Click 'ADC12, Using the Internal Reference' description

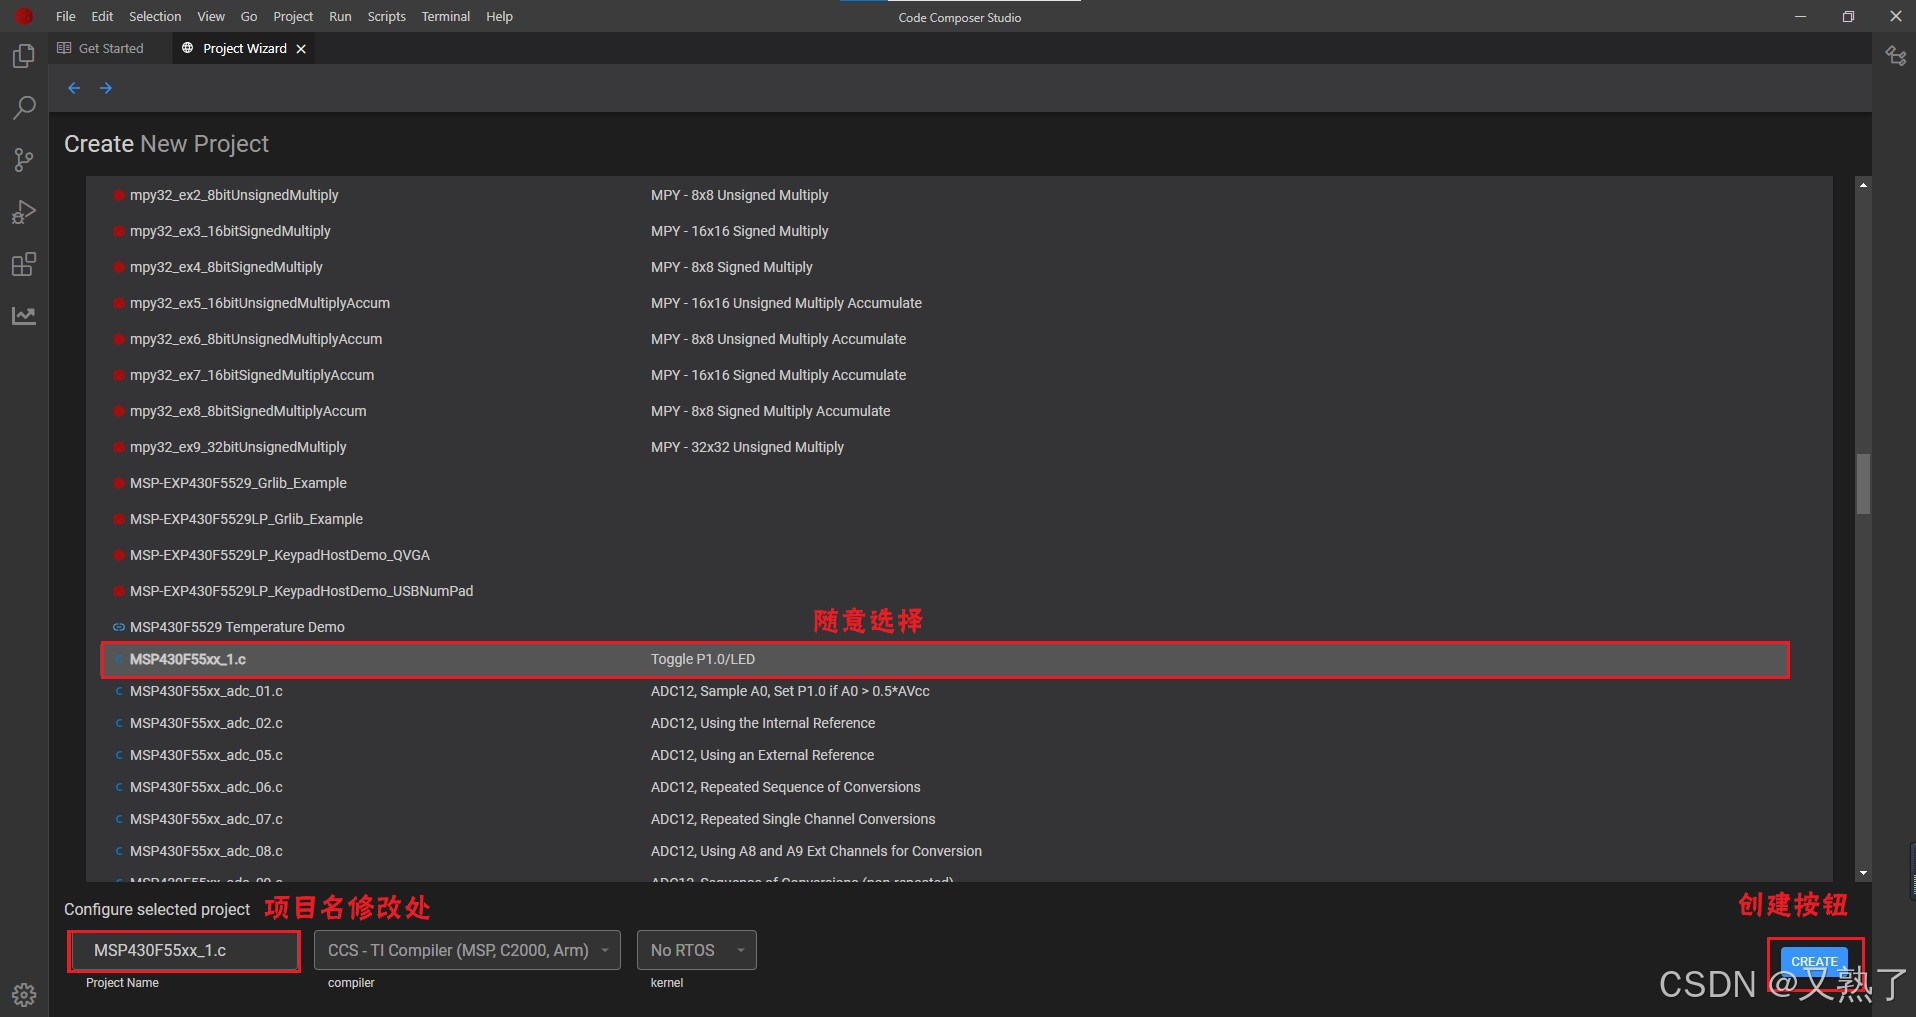(763, 723)
